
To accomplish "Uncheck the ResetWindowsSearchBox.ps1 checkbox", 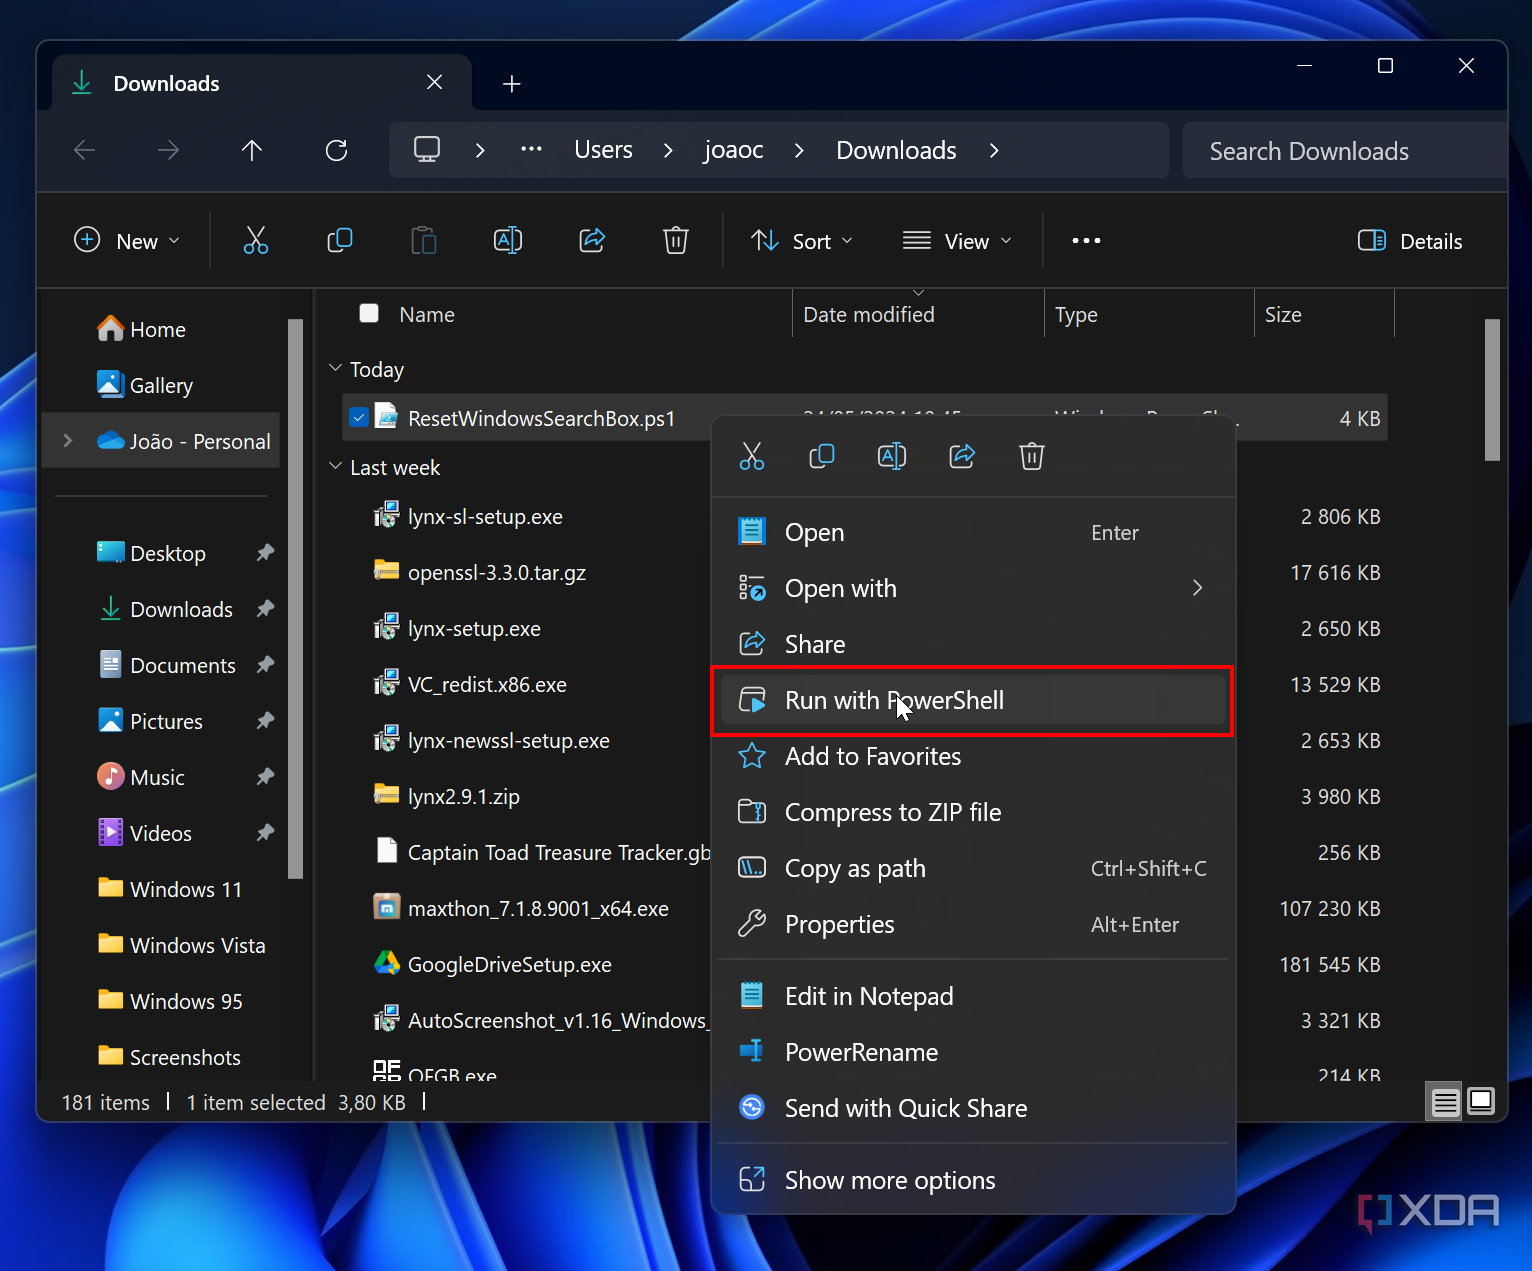I will (x=359, y=417).
